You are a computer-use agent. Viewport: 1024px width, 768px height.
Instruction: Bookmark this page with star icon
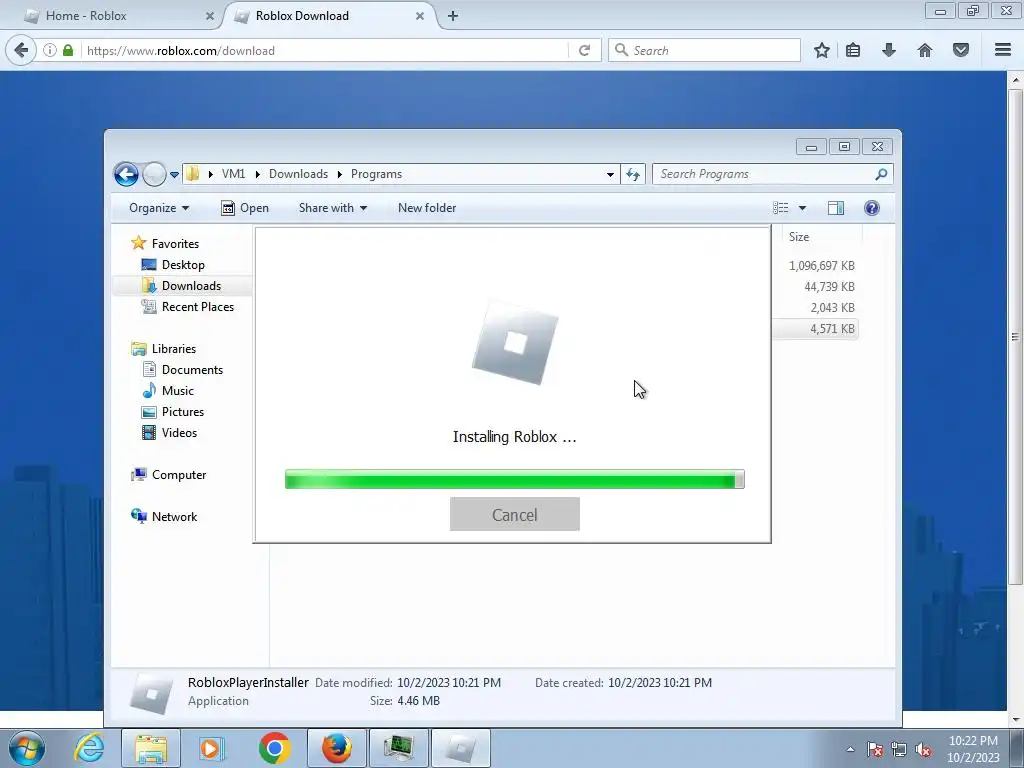coord(822,50)
